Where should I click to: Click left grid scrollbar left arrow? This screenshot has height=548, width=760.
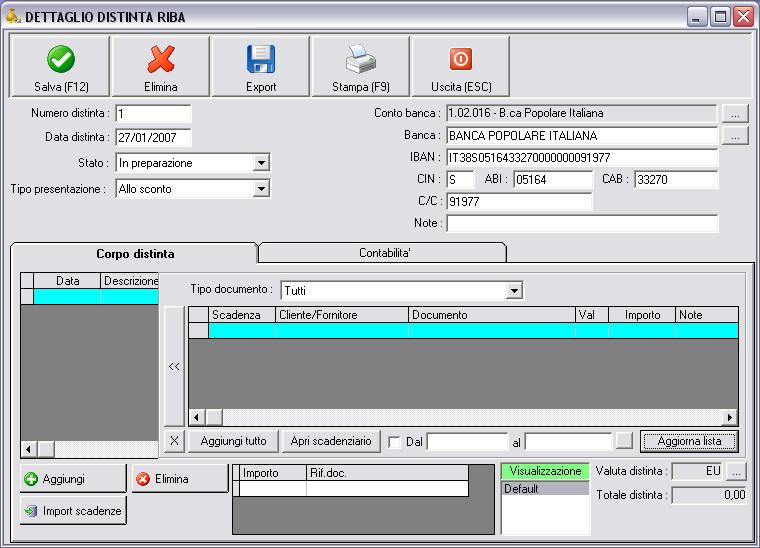(29, 449)
